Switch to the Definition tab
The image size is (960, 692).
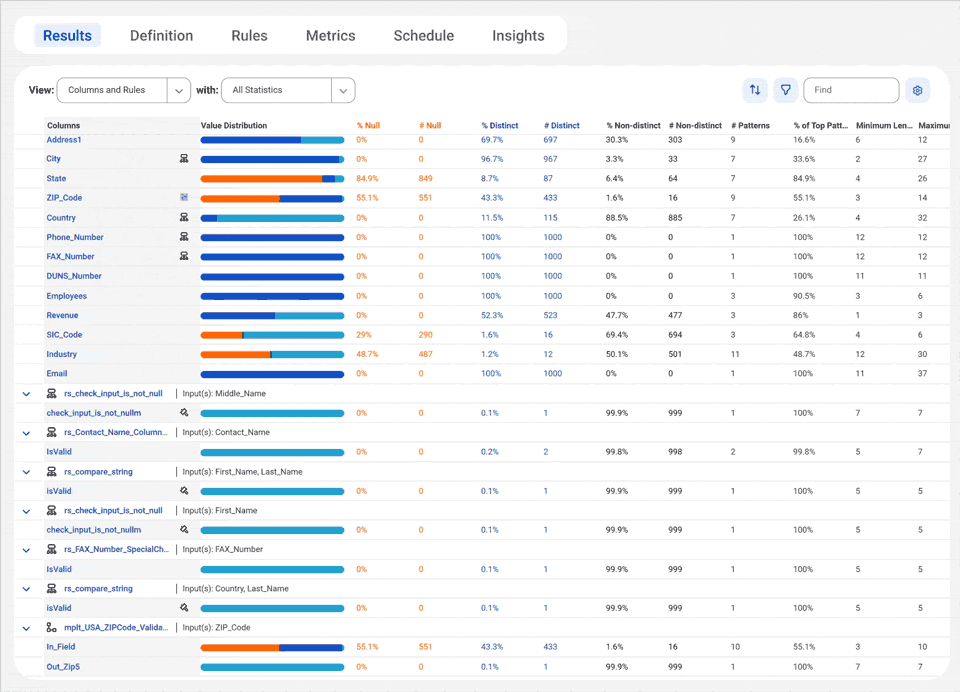click(161, 35)
